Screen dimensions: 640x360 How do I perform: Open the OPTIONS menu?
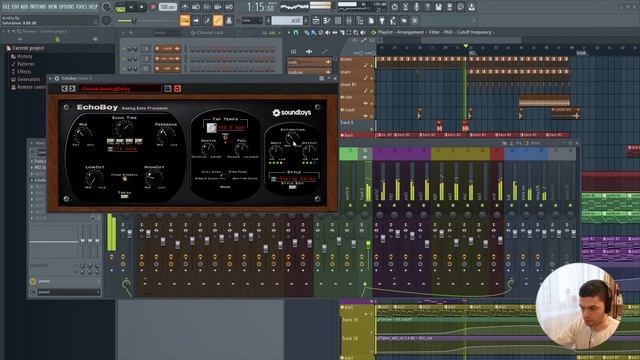click(67, 7)
